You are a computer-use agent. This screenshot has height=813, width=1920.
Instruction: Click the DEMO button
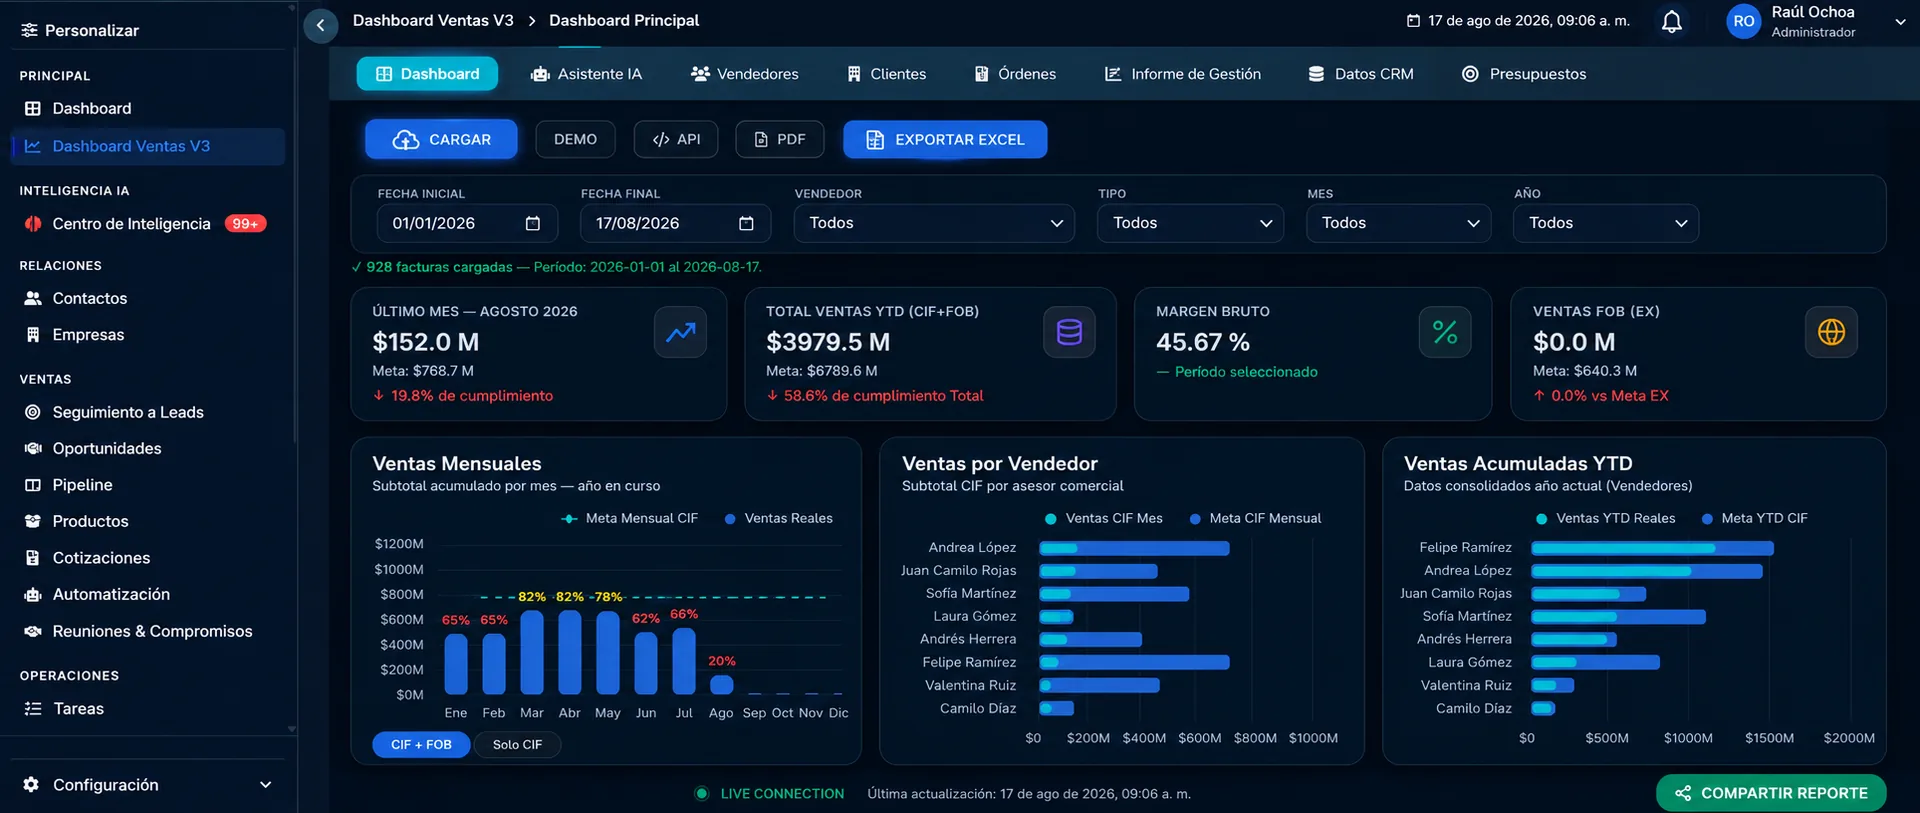pos(575,139)
